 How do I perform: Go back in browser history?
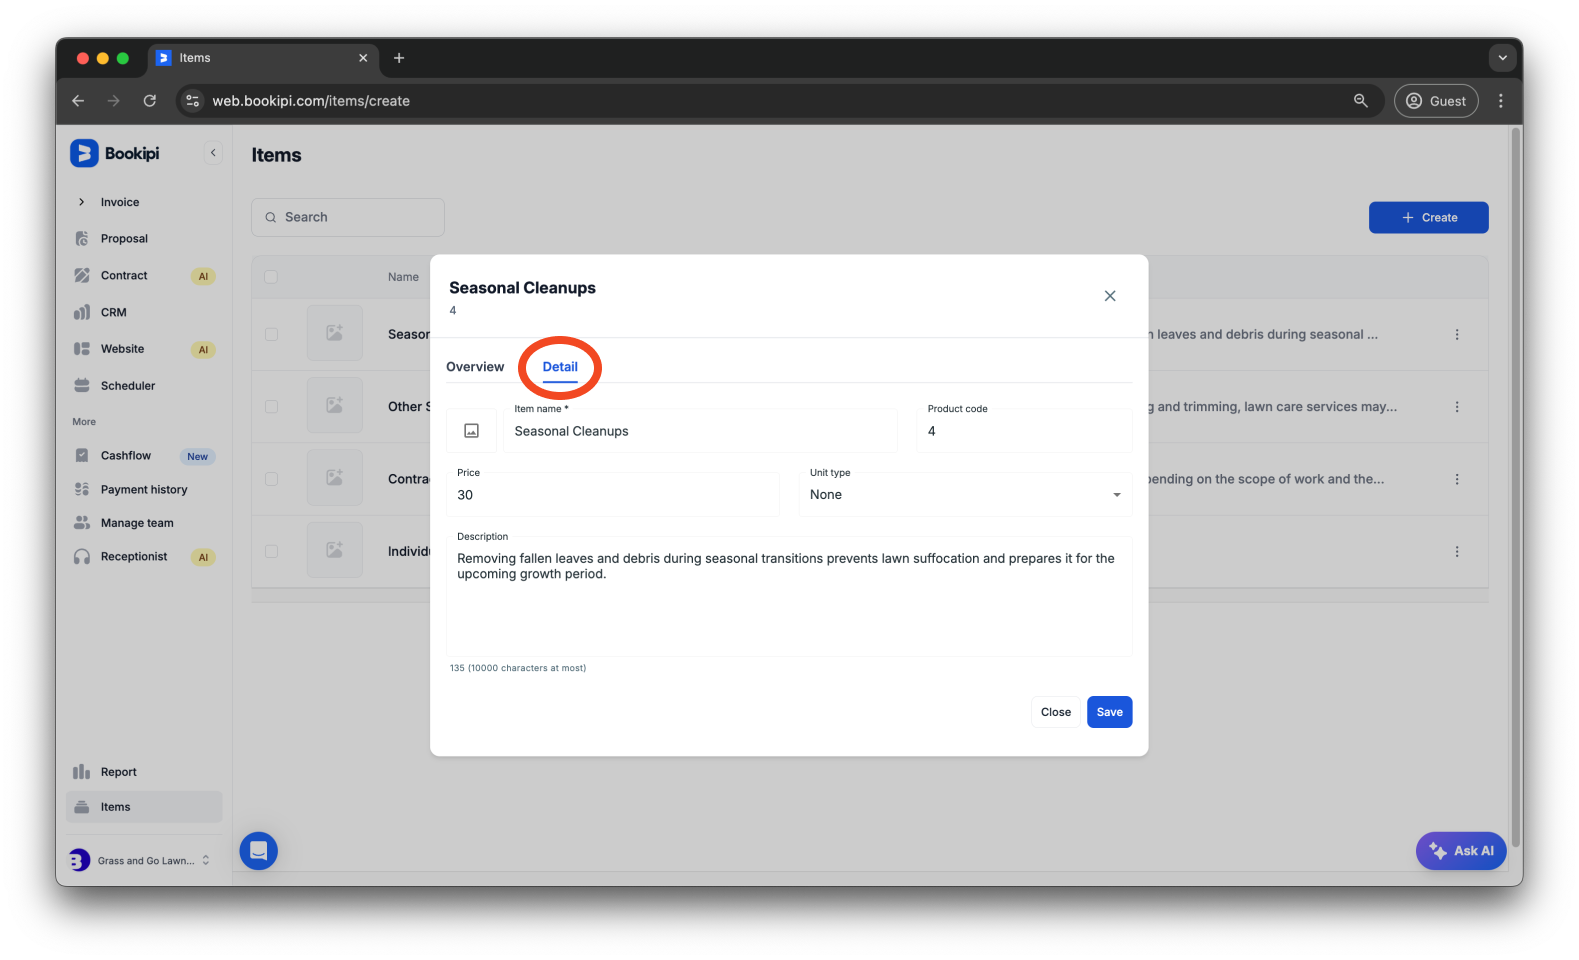tap(78, 101)
